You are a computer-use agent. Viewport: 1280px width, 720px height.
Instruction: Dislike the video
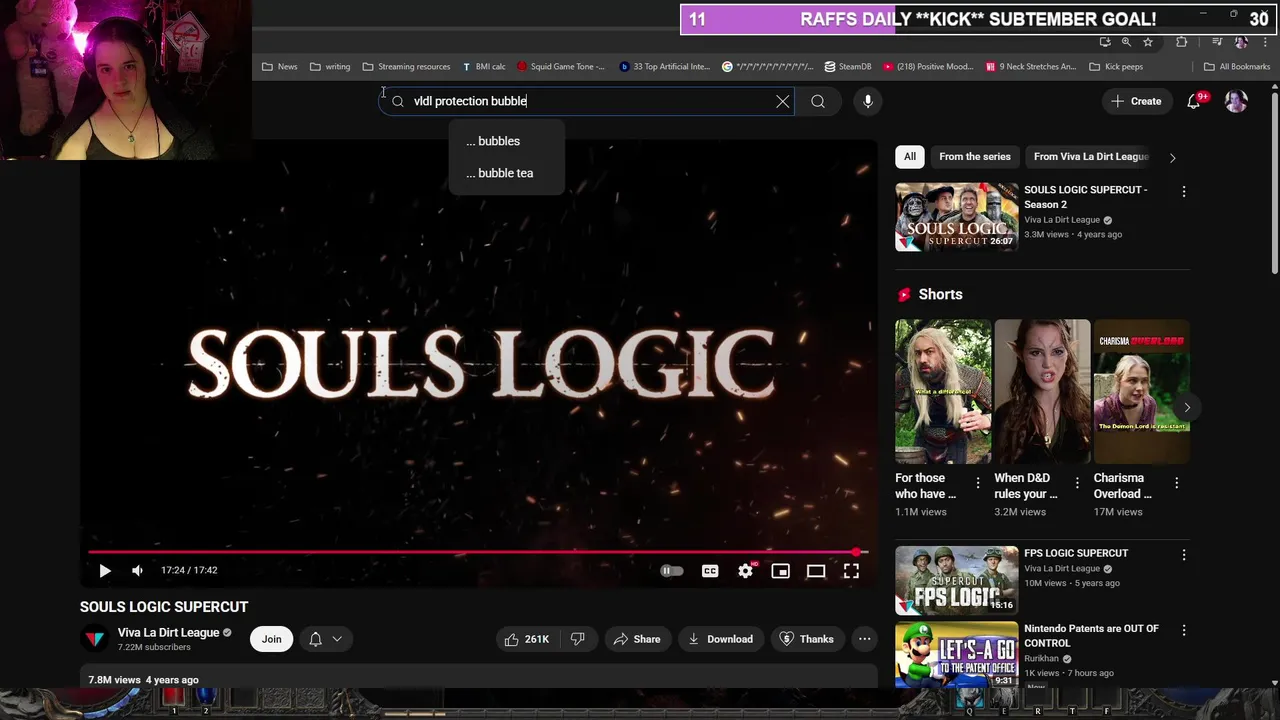pos(577,639)
